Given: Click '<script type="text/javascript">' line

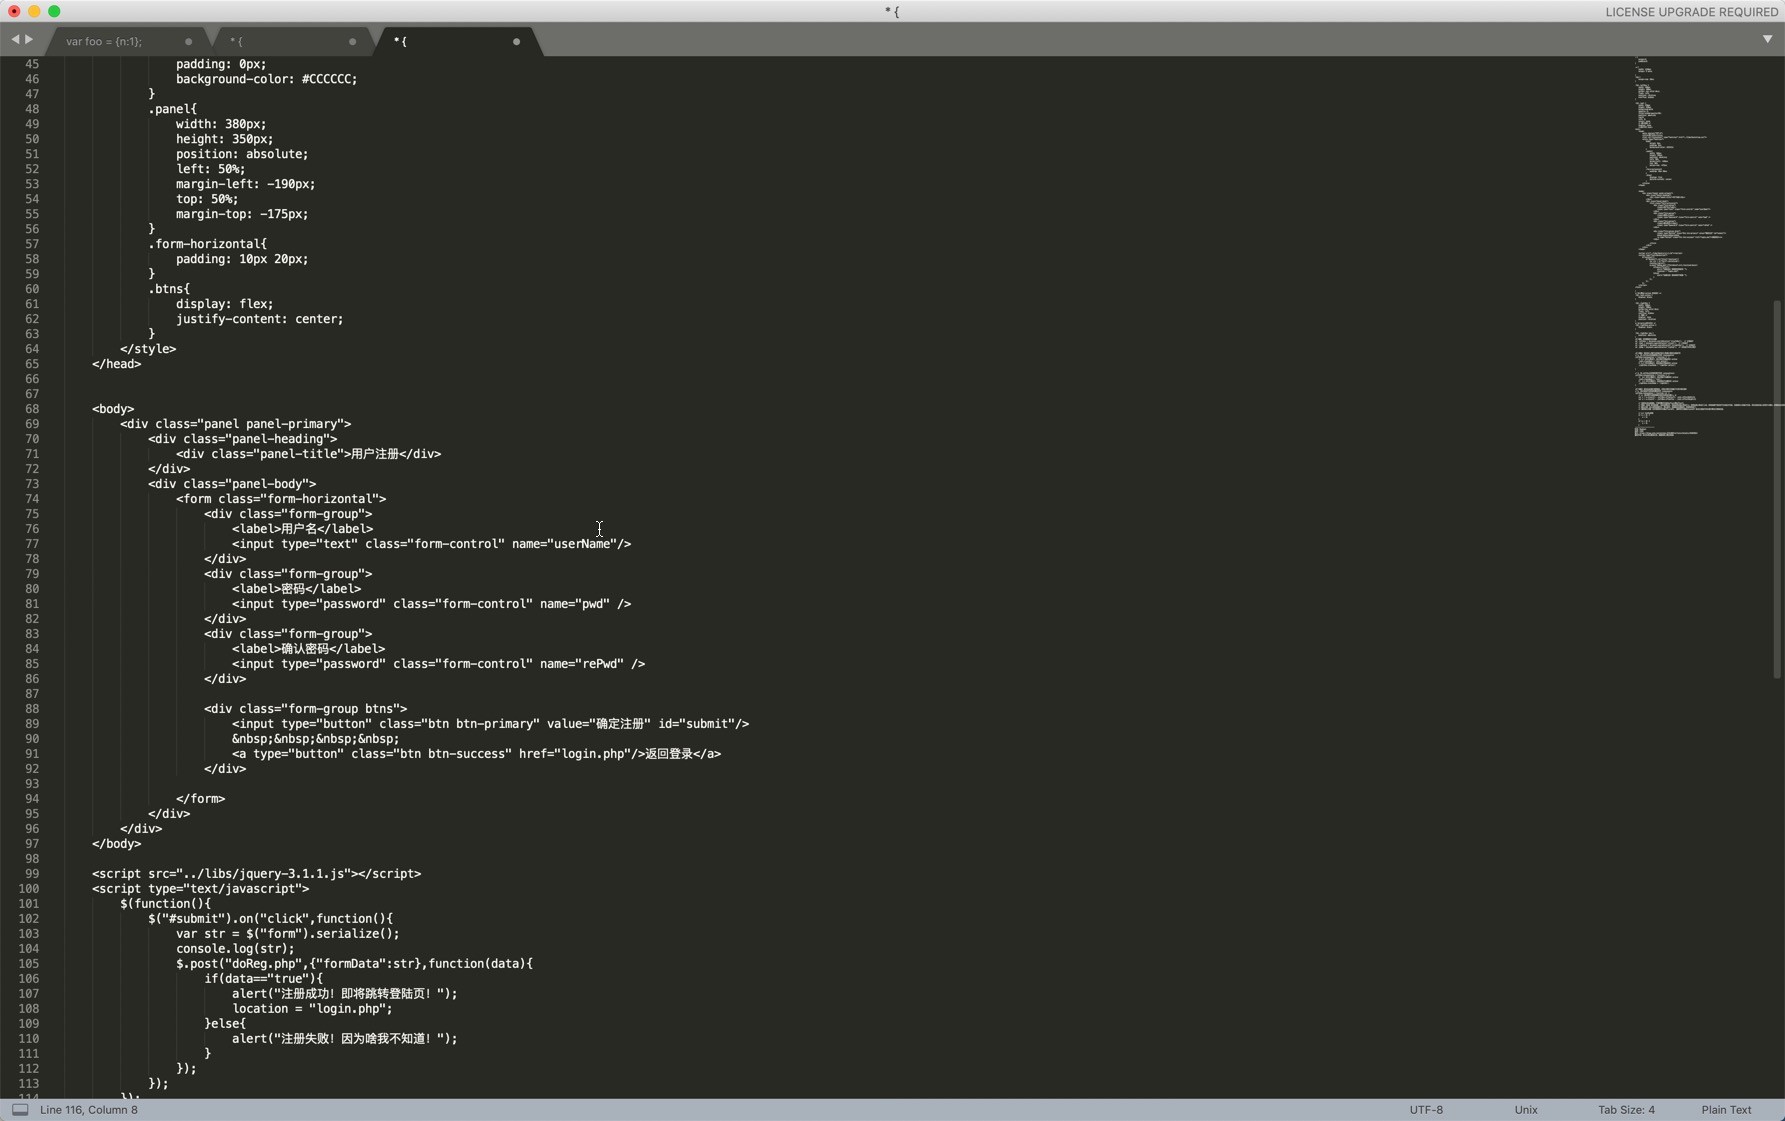Looking at the screenshot, I should point(200,889).
